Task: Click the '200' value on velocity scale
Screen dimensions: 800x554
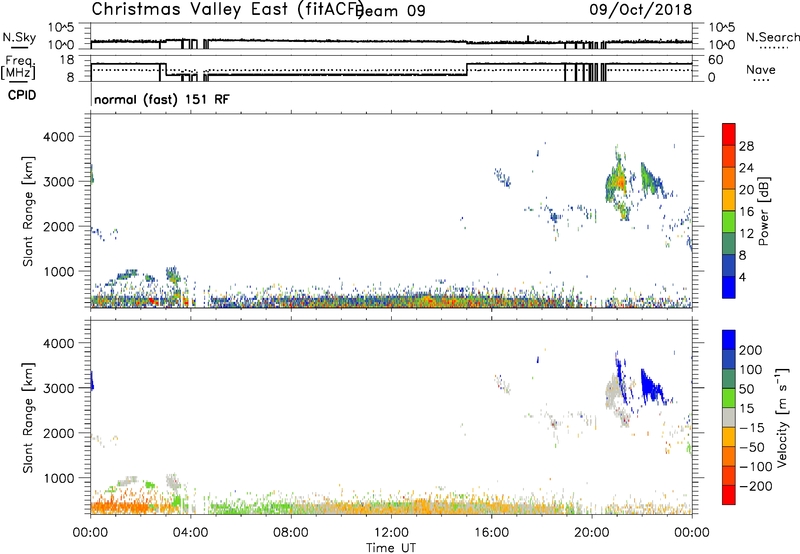Action: pyautogui.click(x=750, y=350)
